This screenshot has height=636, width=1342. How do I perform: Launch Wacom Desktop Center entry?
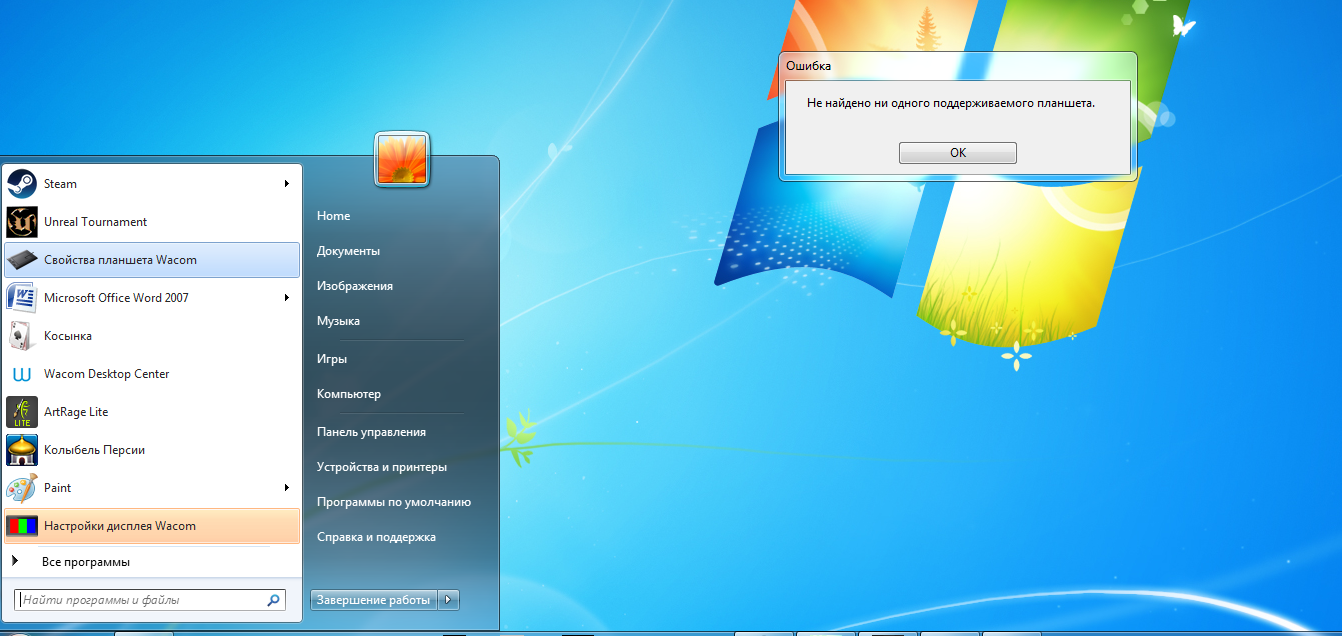coord(152,374)
